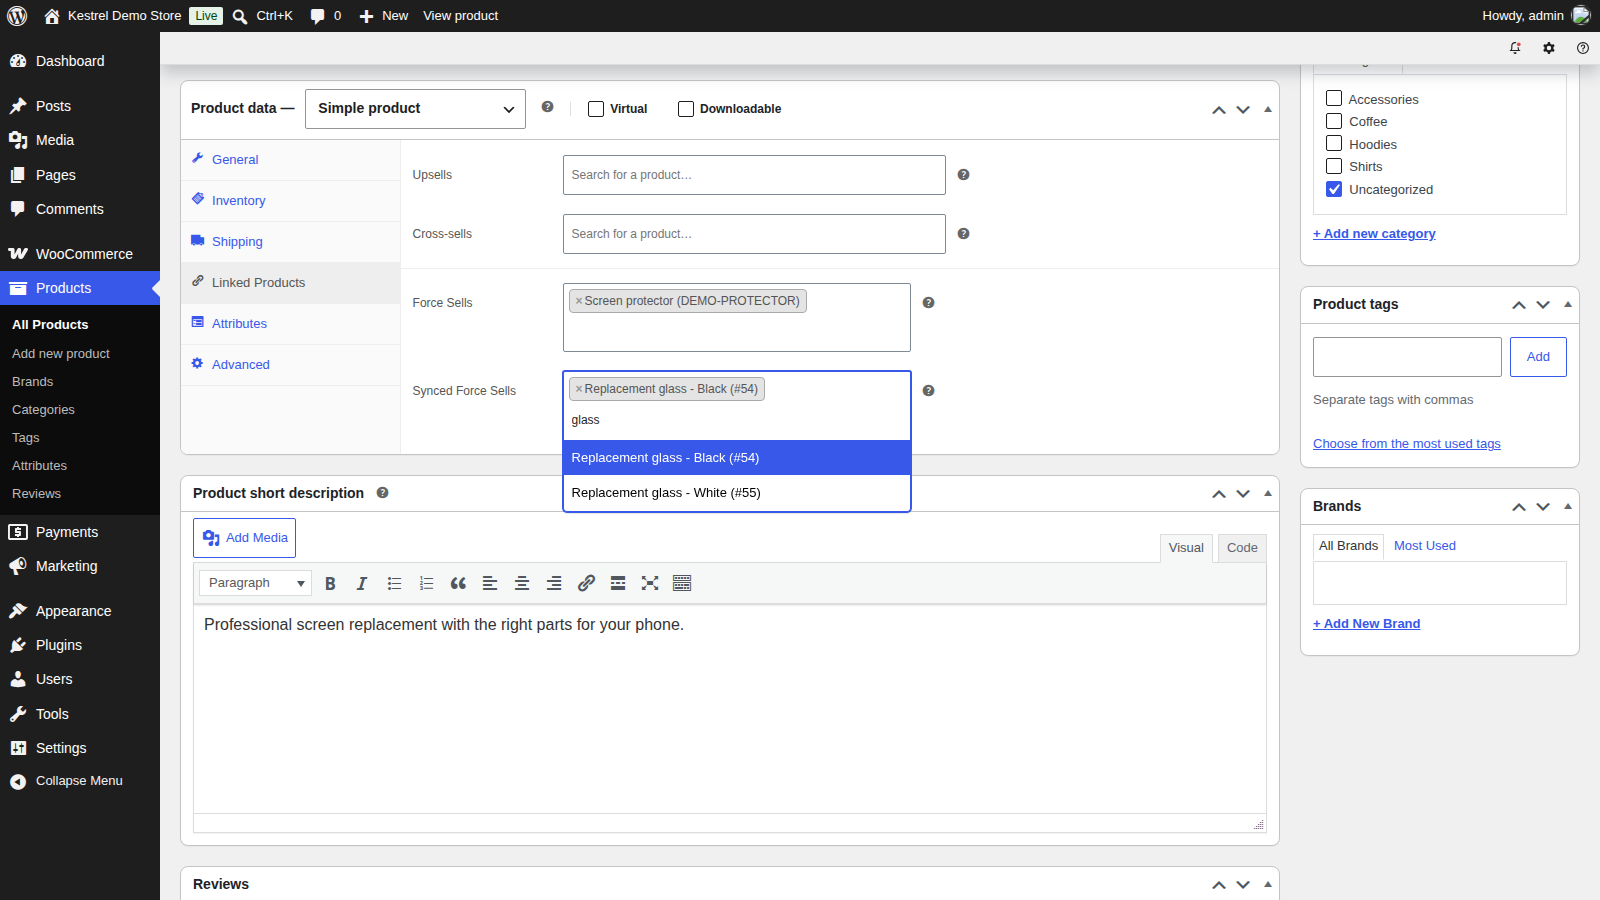This screenshot has width=1600, height=900.
Task: Open the Simple product type dropdown
Action: tap(415, 109)
